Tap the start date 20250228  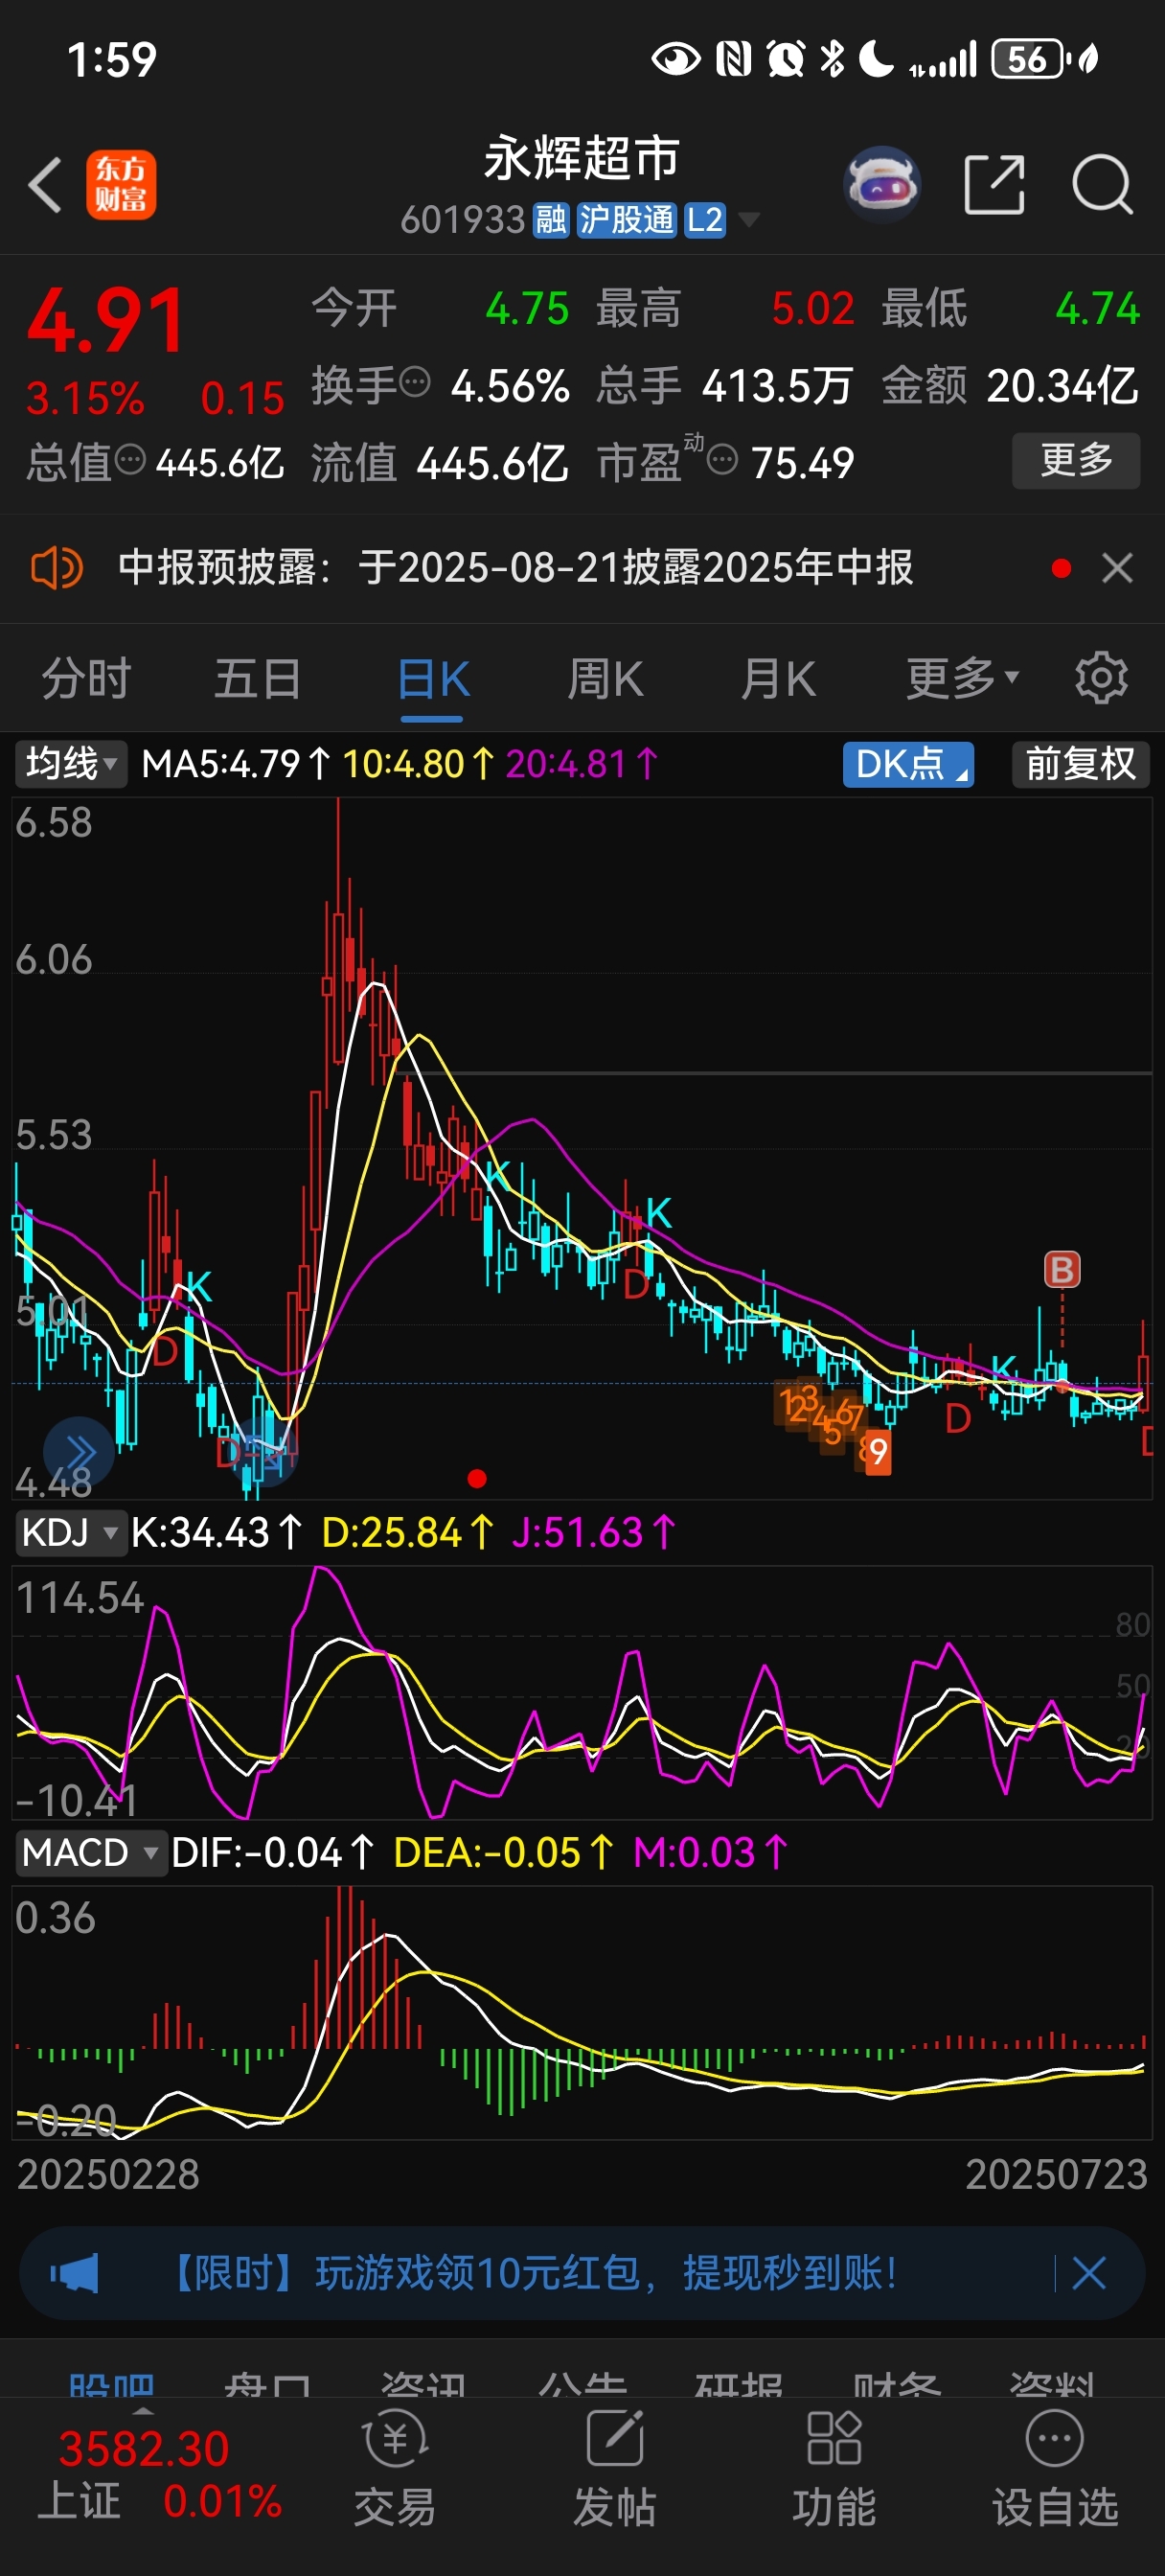click(108, 2174)
